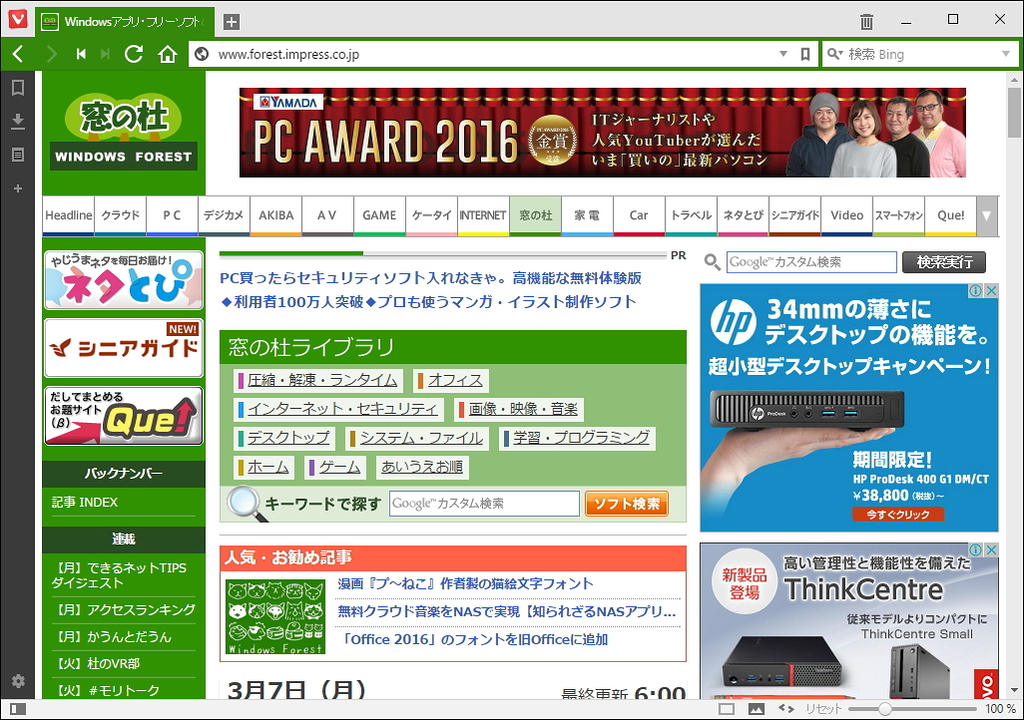
Task: Click the 検索実行 button
Action: point(944,262)
